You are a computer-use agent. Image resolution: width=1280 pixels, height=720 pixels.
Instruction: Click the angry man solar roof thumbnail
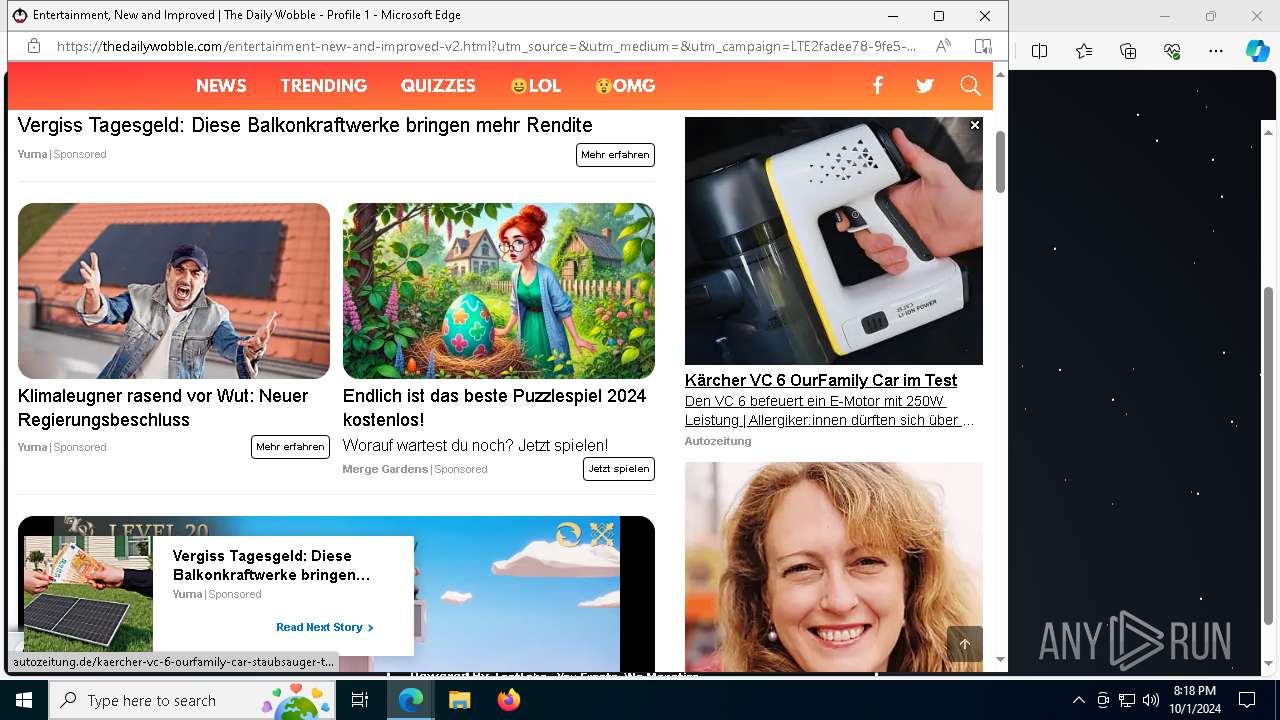(x=174, y=291)
